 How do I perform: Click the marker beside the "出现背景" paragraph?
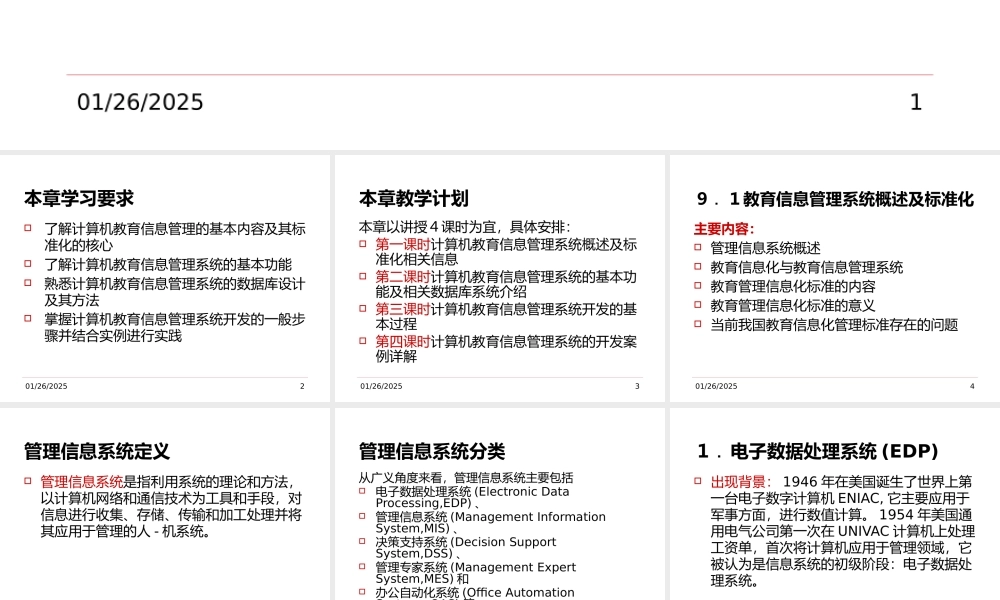pyautogui.click(x=698, y=481)
